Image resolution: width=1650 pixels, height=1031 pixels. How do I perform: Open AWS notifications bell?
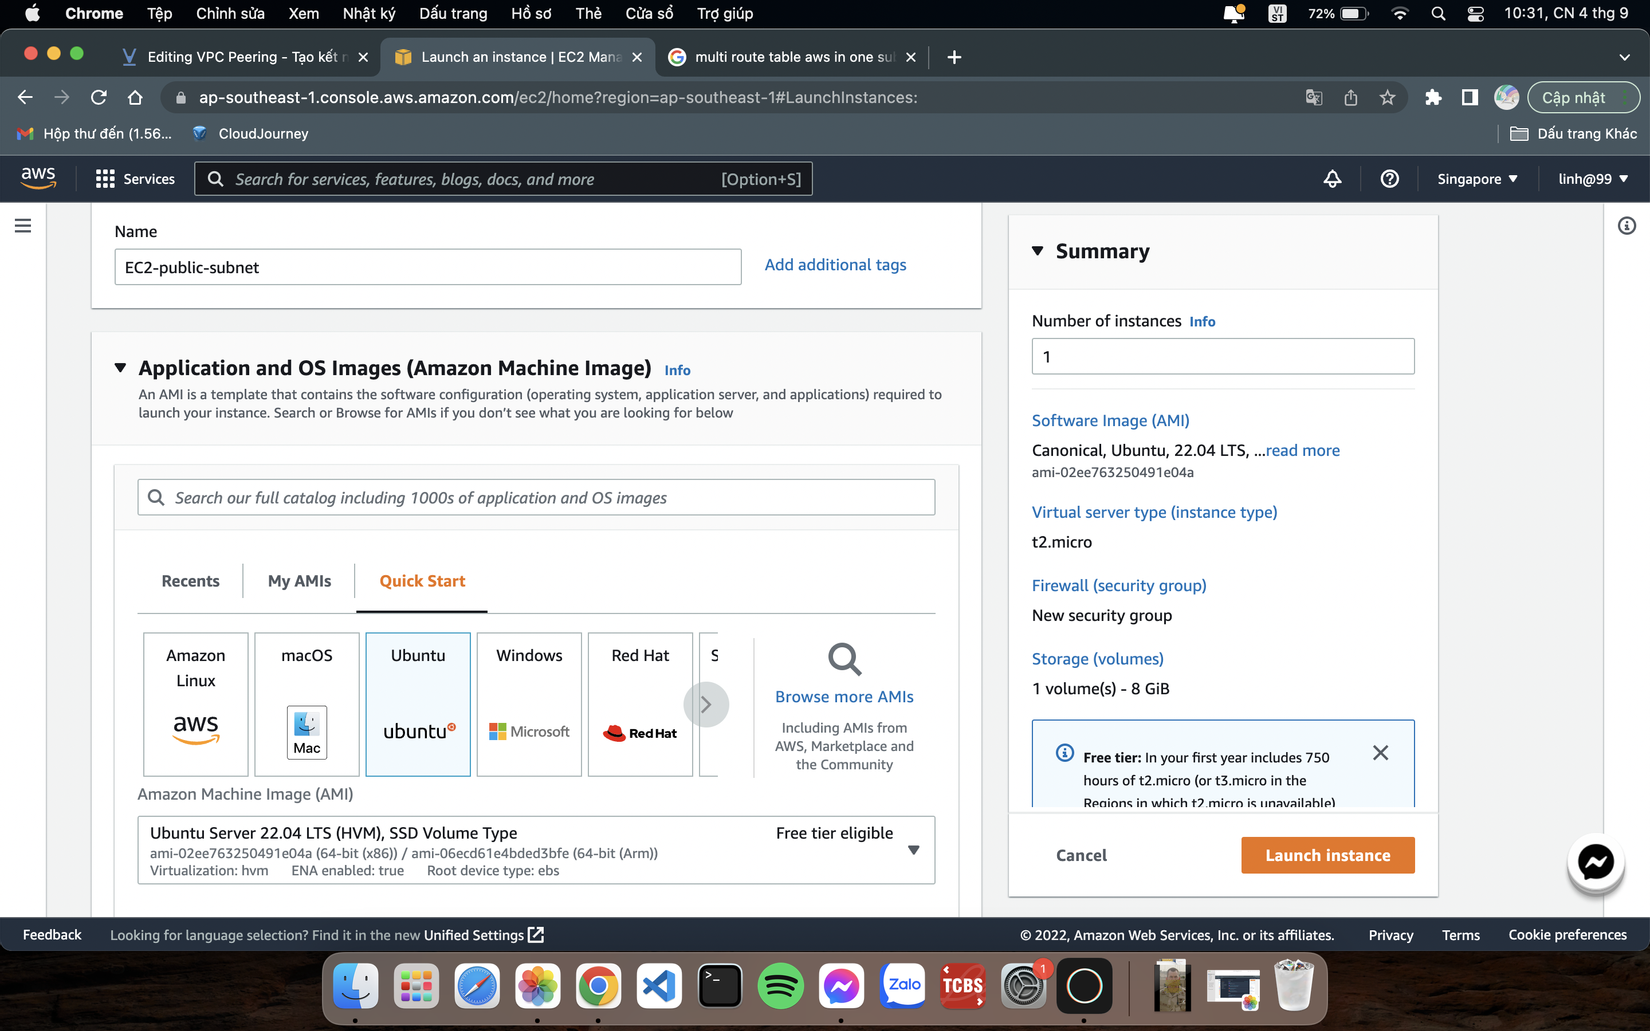pos(1332,179)
